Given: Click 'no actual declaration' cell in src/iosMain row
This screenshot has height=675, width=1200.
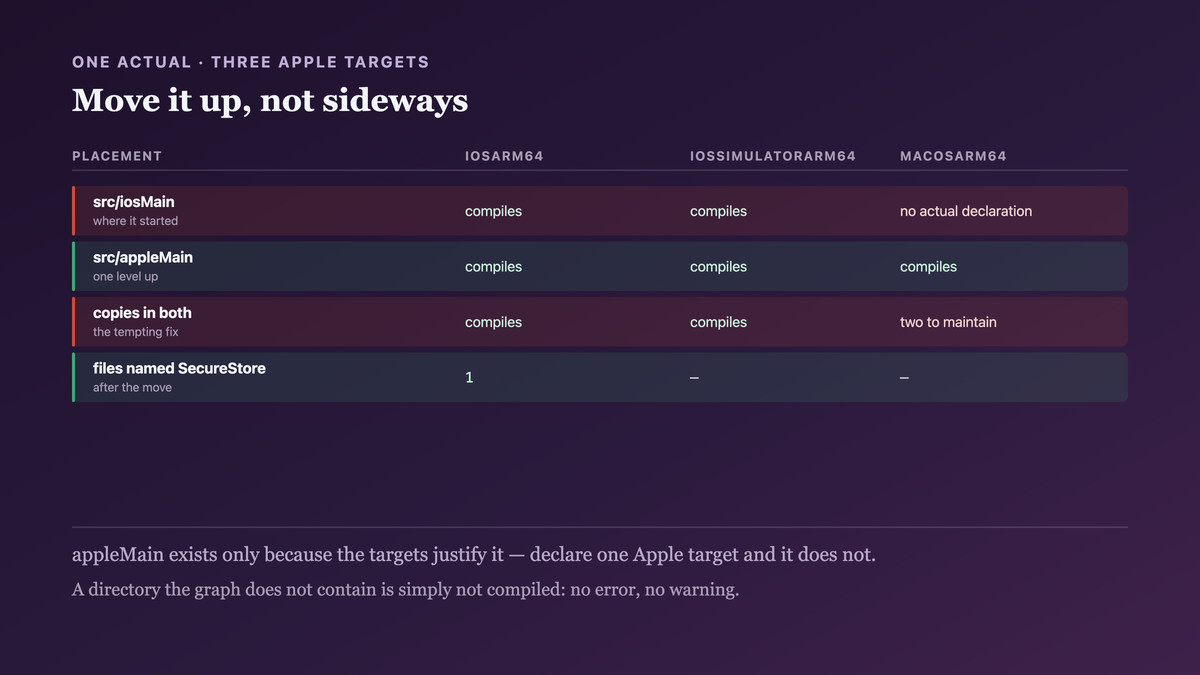Looking at the screenshot, I should [x=966, y=211].
